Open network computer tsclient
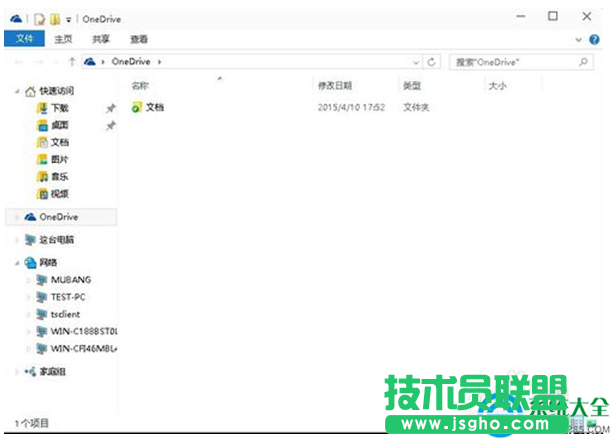 65,314
